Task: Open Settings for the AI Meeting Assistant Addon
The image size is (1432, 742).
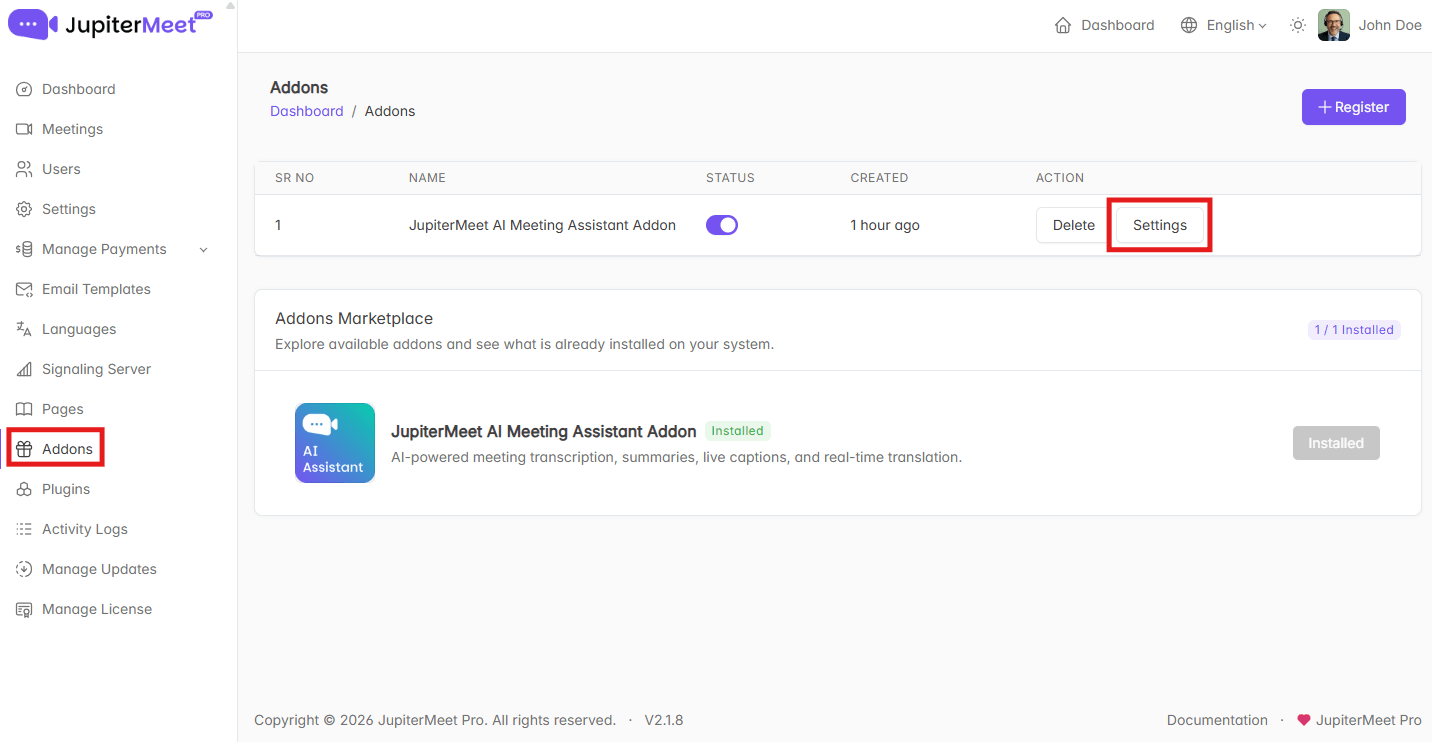Action: (1160, 225)
